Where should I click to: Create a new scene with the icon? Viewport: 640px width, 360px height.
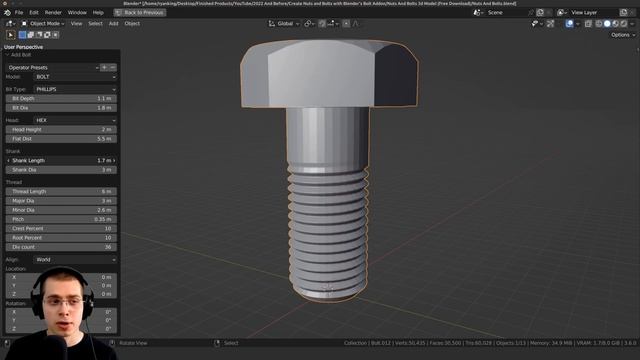click(x=540, y=13)
